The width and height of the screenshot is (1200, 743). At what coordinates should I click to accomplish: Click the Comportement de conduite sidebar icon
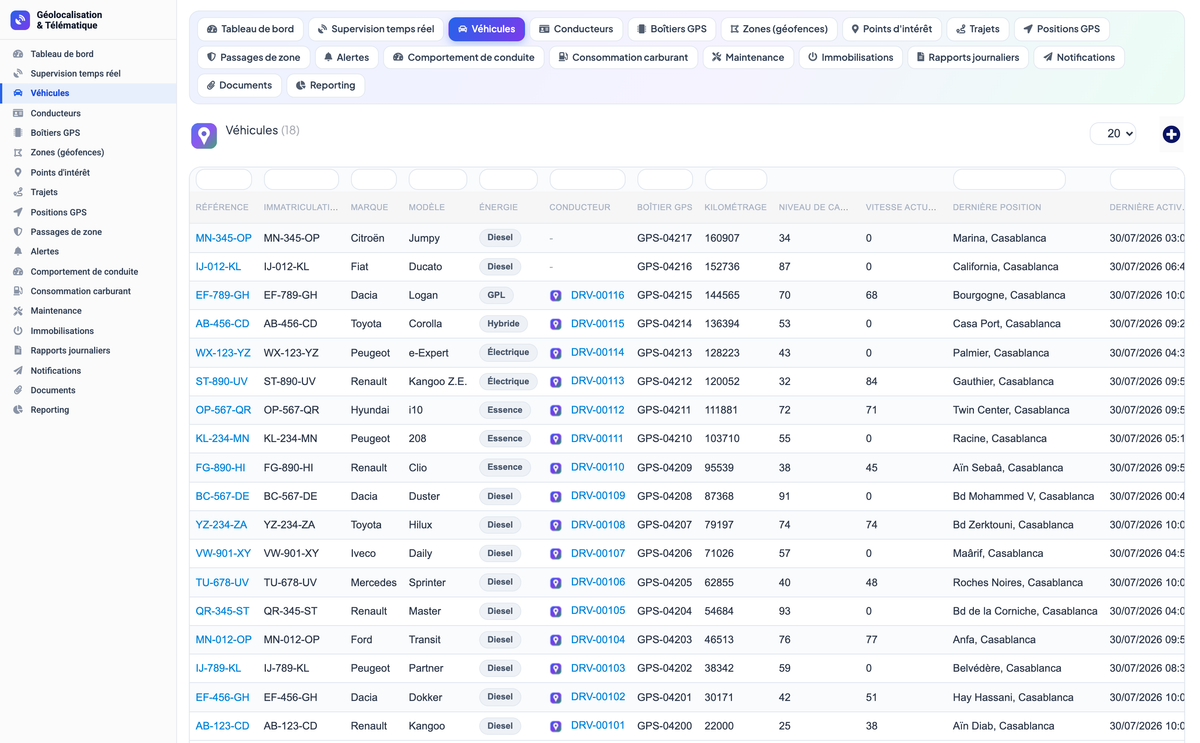point(18,272)
